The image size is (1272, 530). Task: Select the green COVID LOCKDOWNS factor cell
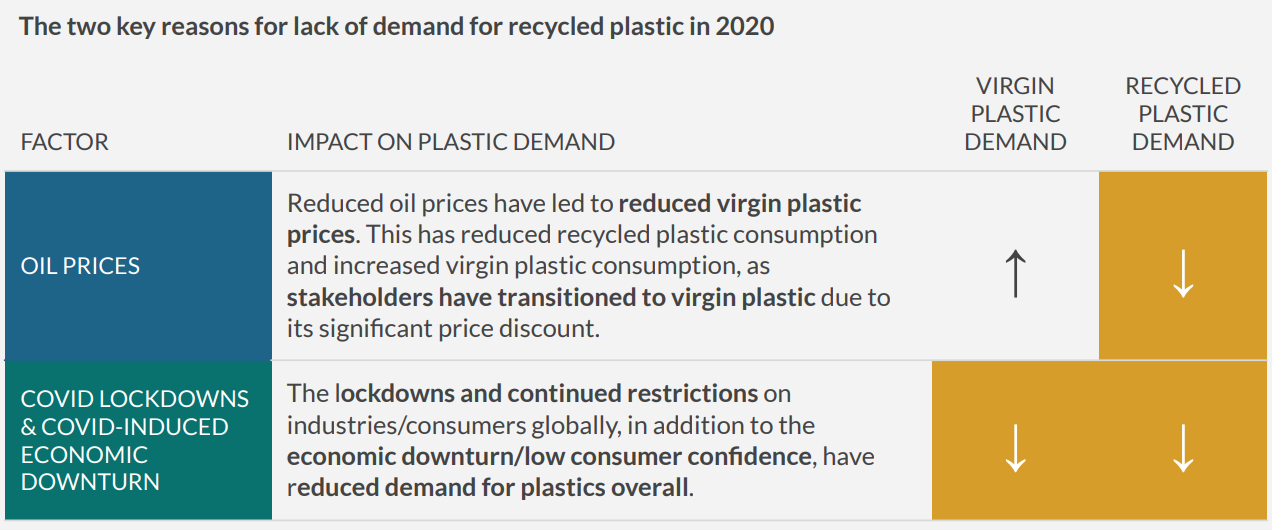pos(138,440)
